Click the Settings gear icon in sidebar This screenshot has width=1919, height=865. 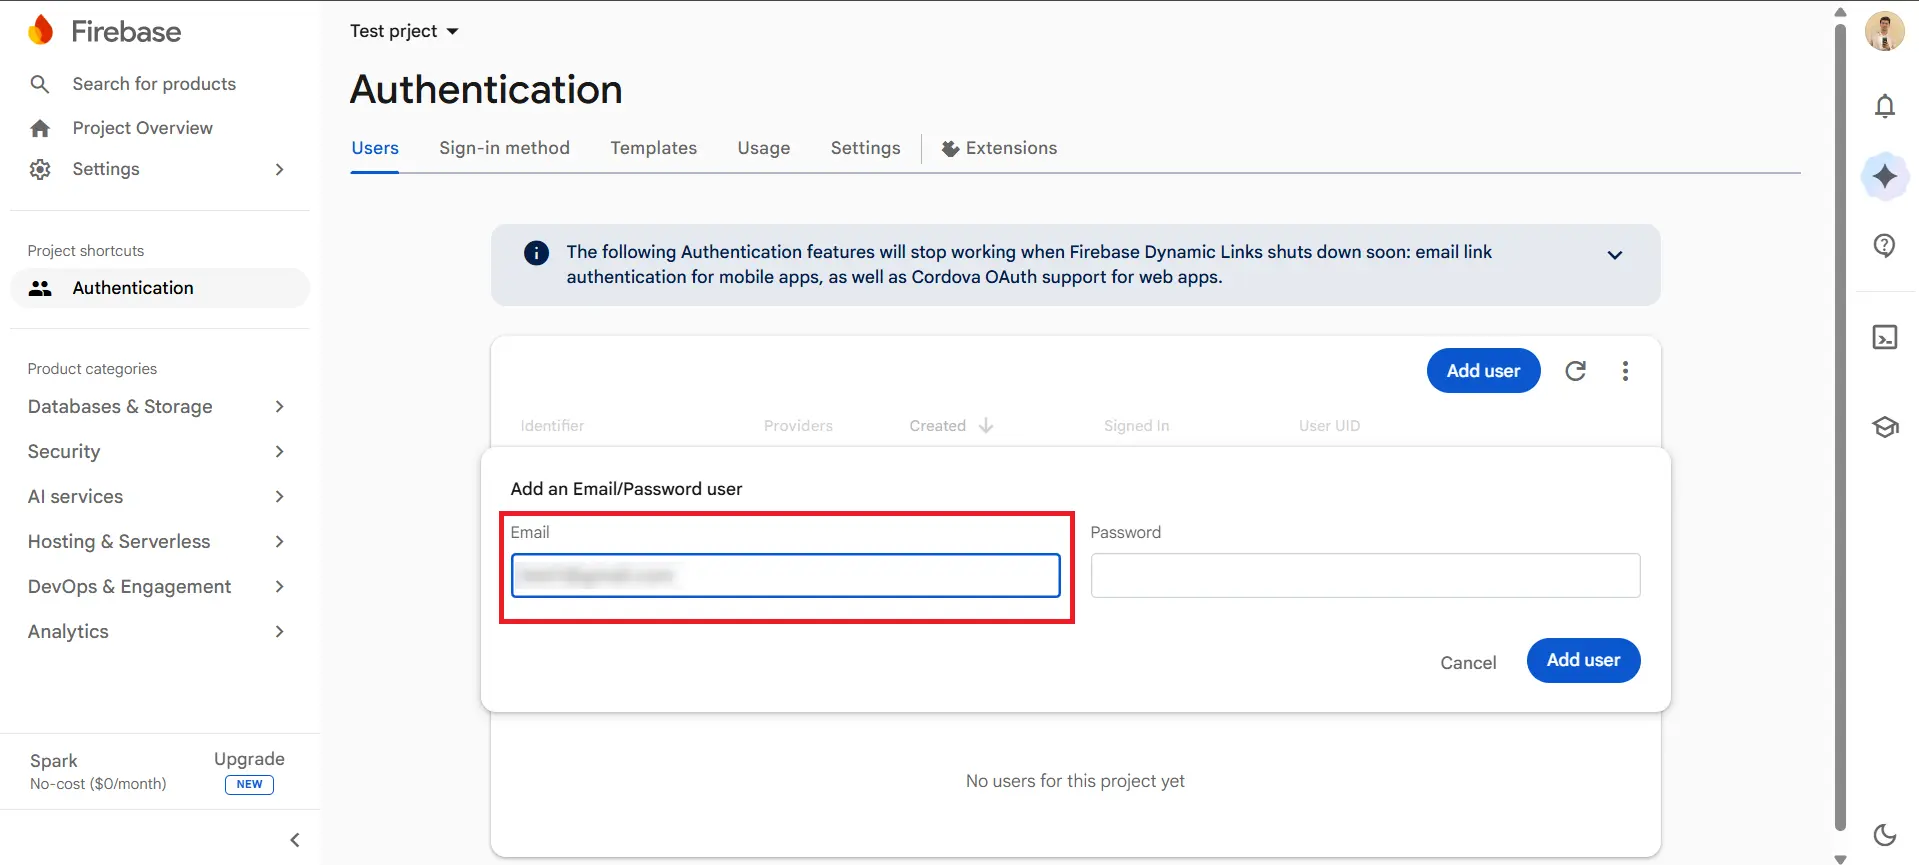[40, 169]
